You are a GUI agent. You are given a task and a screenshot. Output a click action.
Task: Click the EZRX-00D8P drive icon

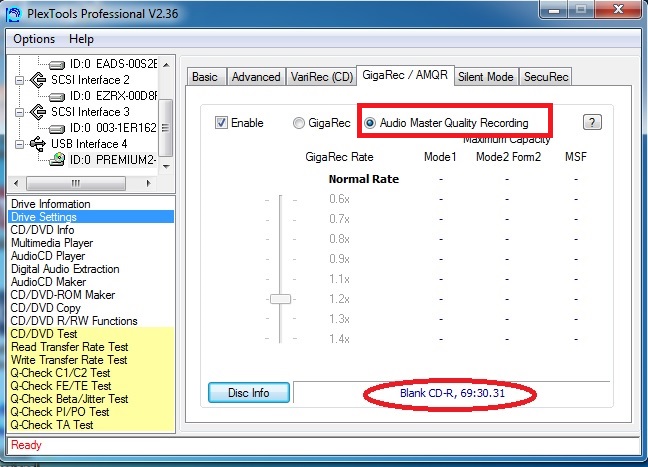coord(57,97)
